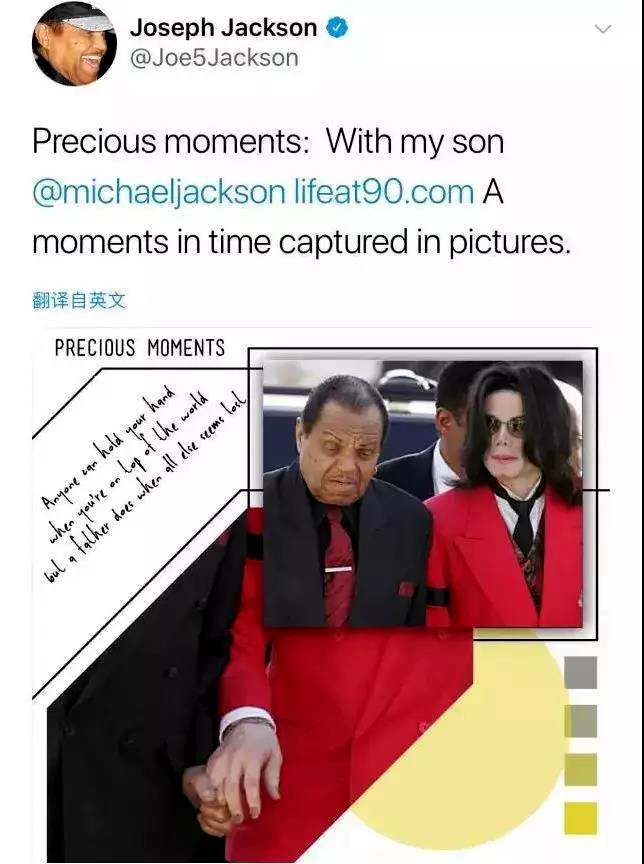Follow the lifeat90.com link
644x864 pixels.
[384, 192]
